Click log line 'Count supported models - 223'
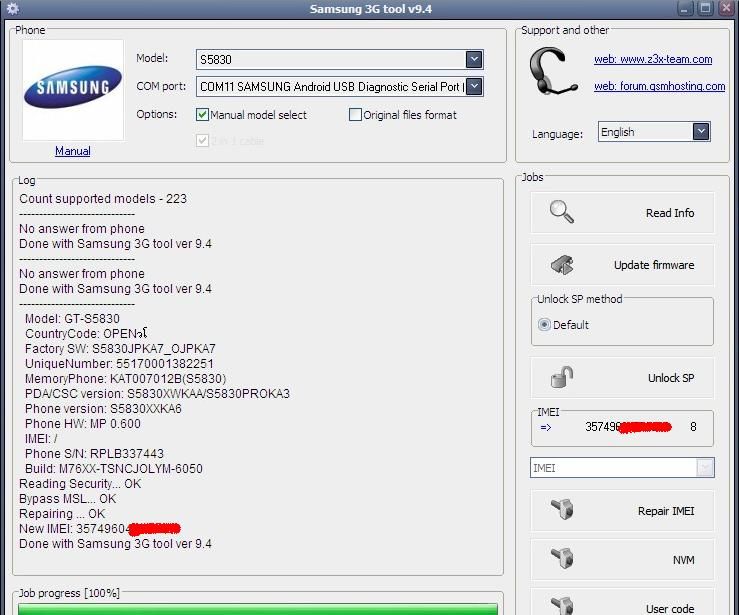The width and height of the screenshot is (739, 615). pyautogui.click(x=103, y=198)
